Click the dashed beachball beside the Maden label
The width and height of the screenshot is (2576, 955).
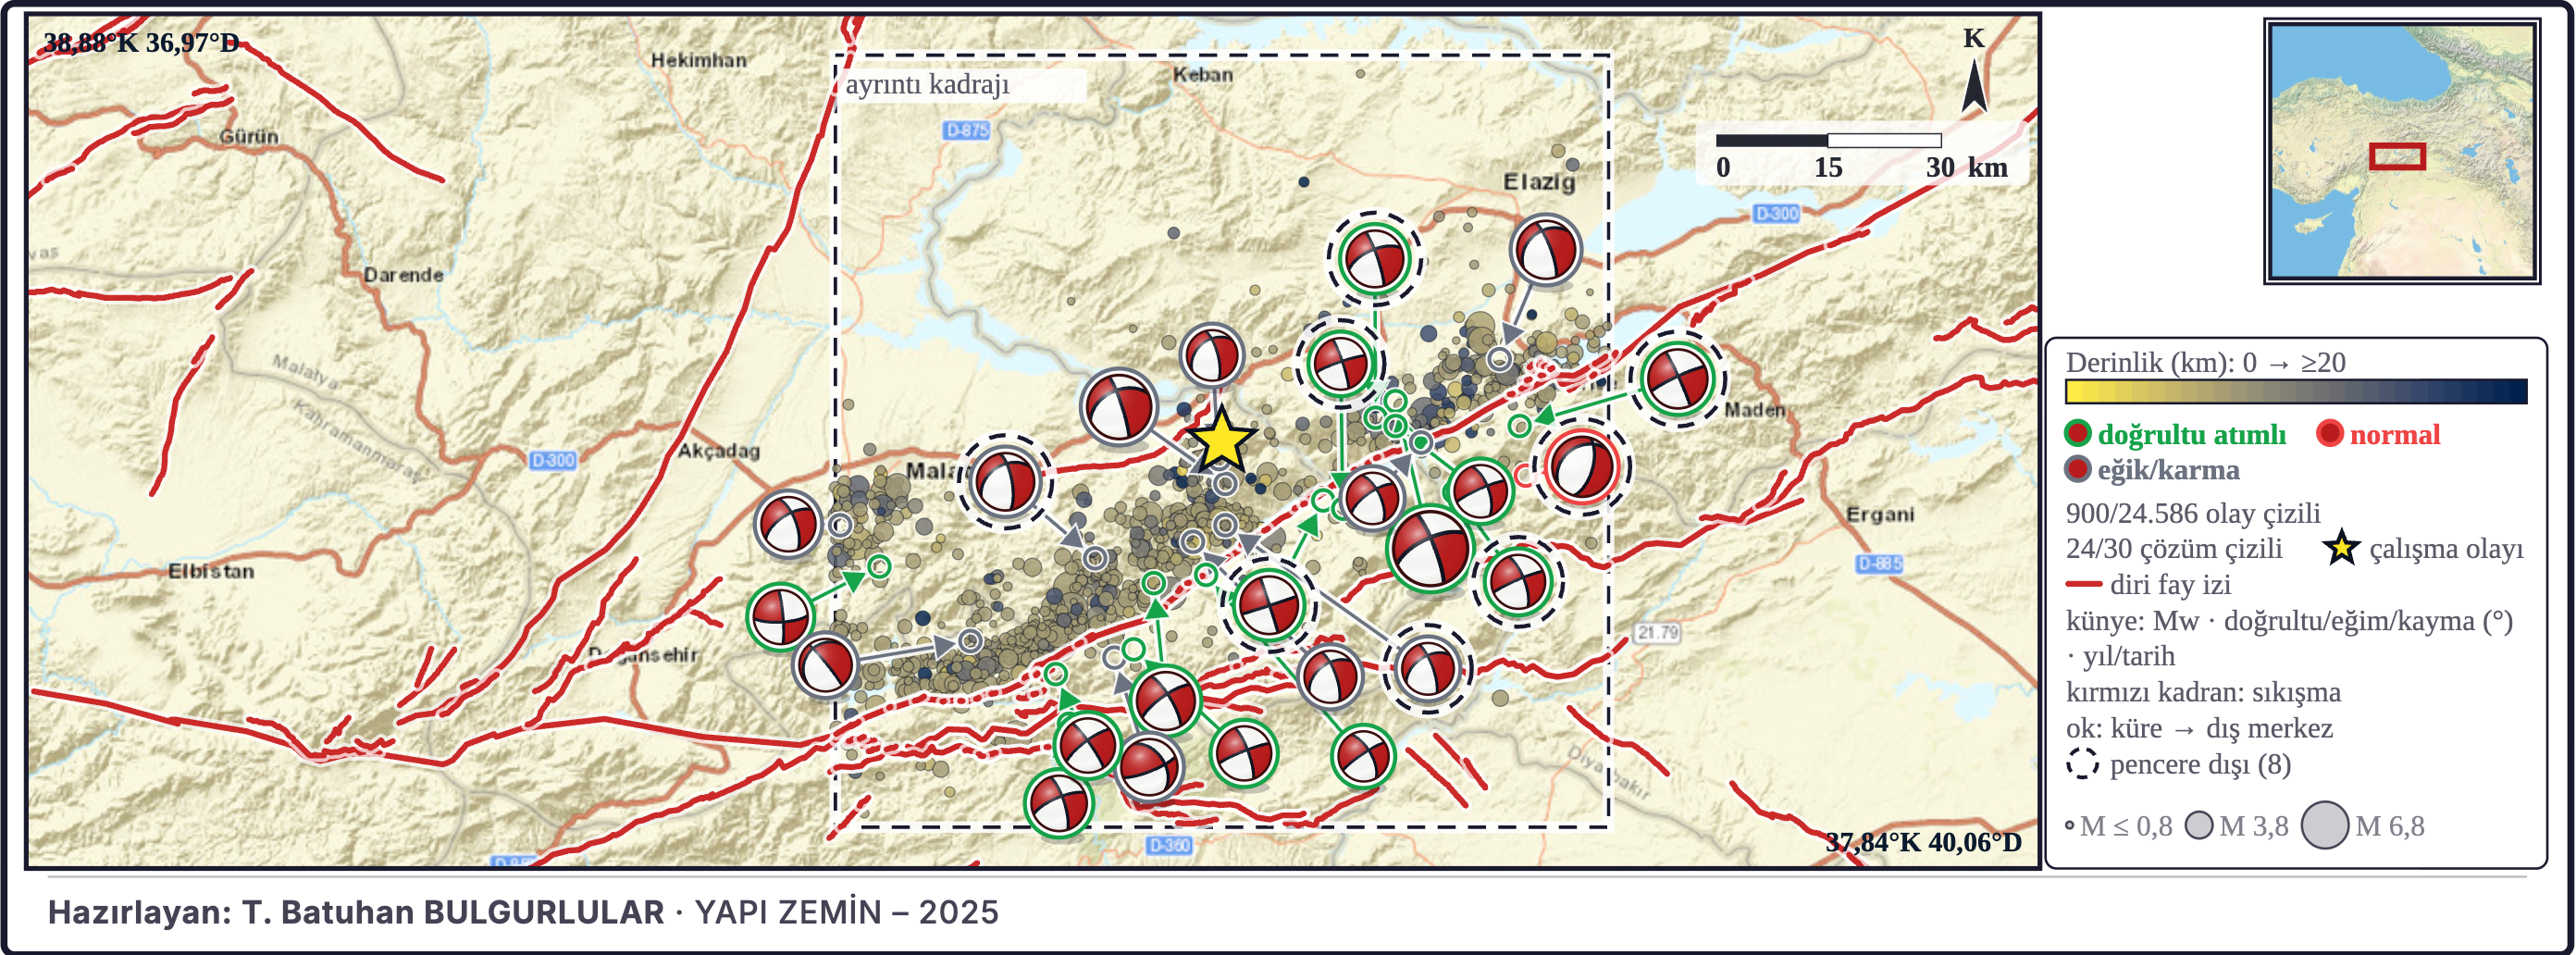pos(1677,378)
